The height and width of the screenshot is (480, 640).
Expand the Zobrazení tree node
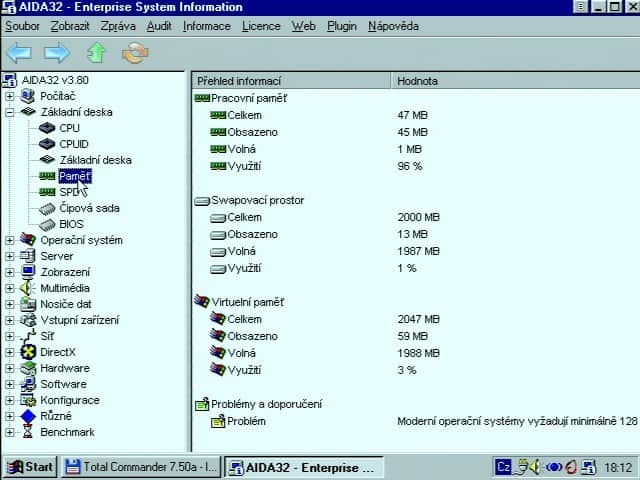pyautogui.click(x=9, y=272)
